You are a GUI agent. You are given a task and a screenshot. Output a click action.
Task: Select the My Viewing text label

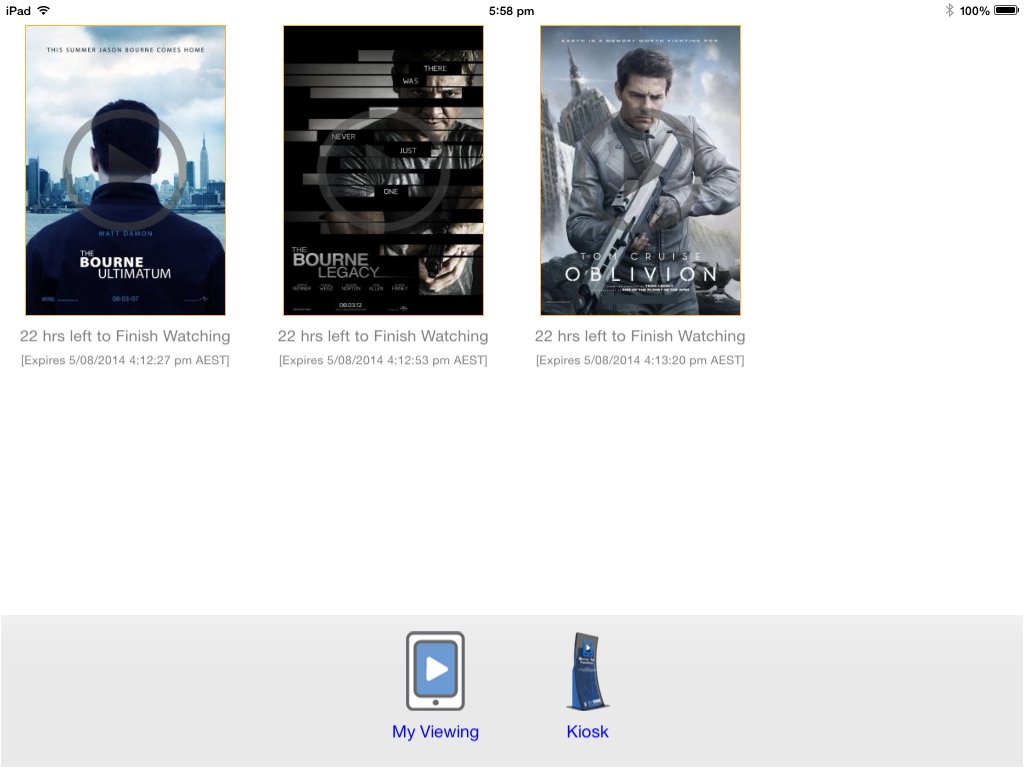point(435,732)
